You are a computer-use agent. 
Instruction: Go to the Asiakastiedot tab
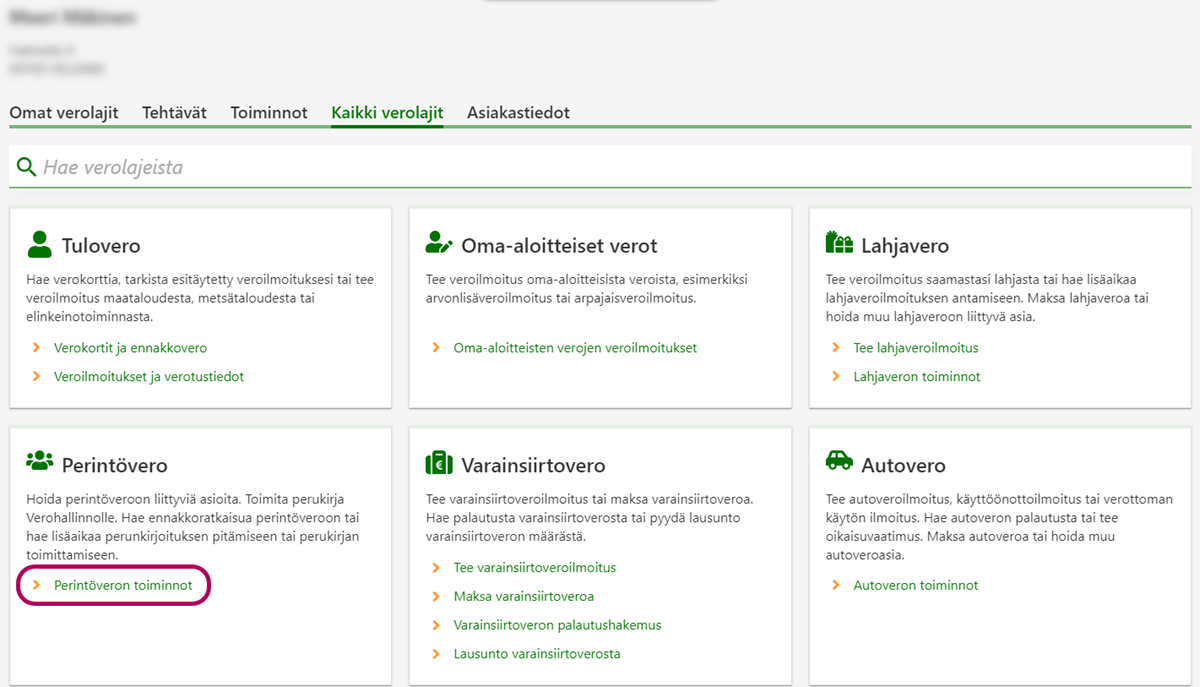(x=518, y=113)
